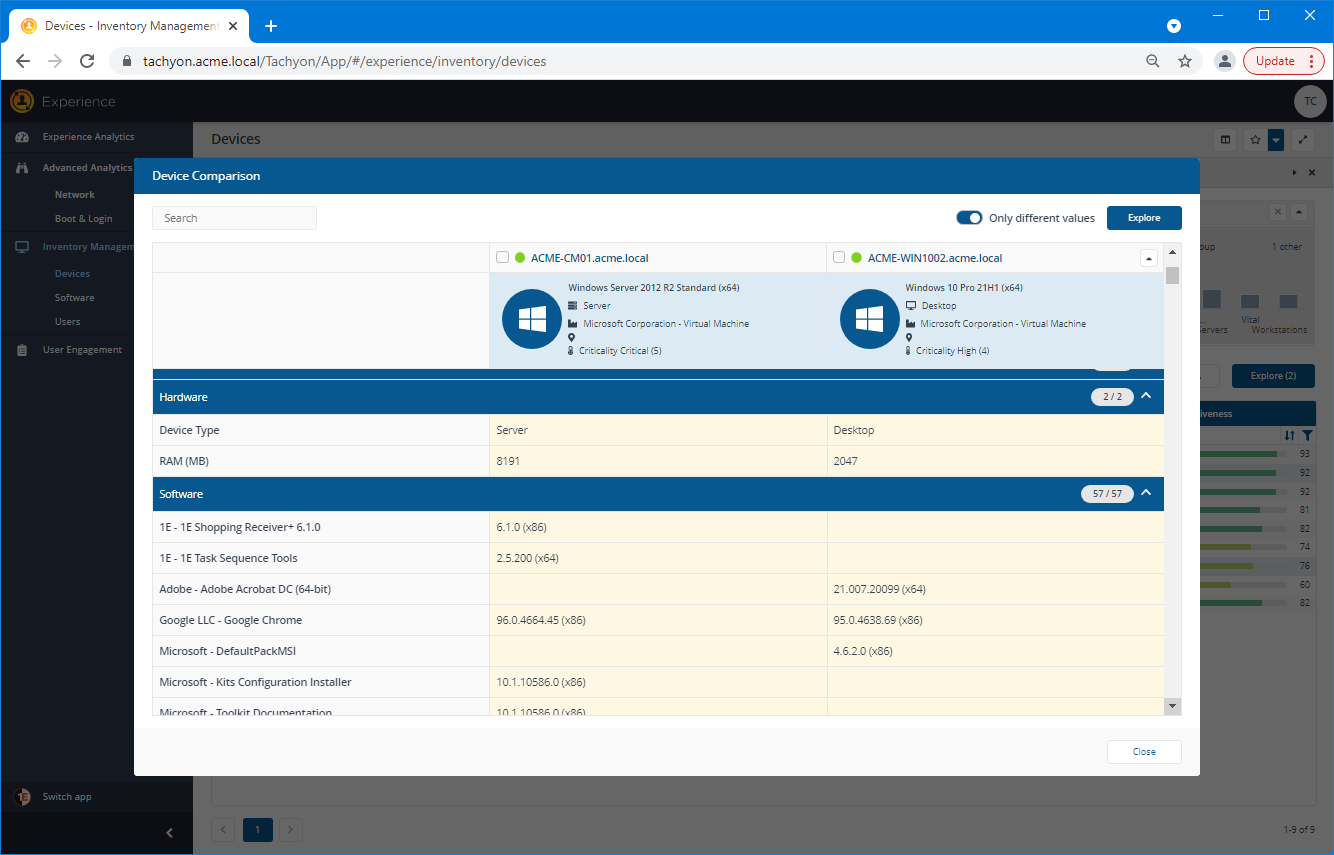Viewport: 1334px width, 855px height.
Task: Select Microsoft - DefaultPackMSI row label
Action: click(x=227, y=651)
